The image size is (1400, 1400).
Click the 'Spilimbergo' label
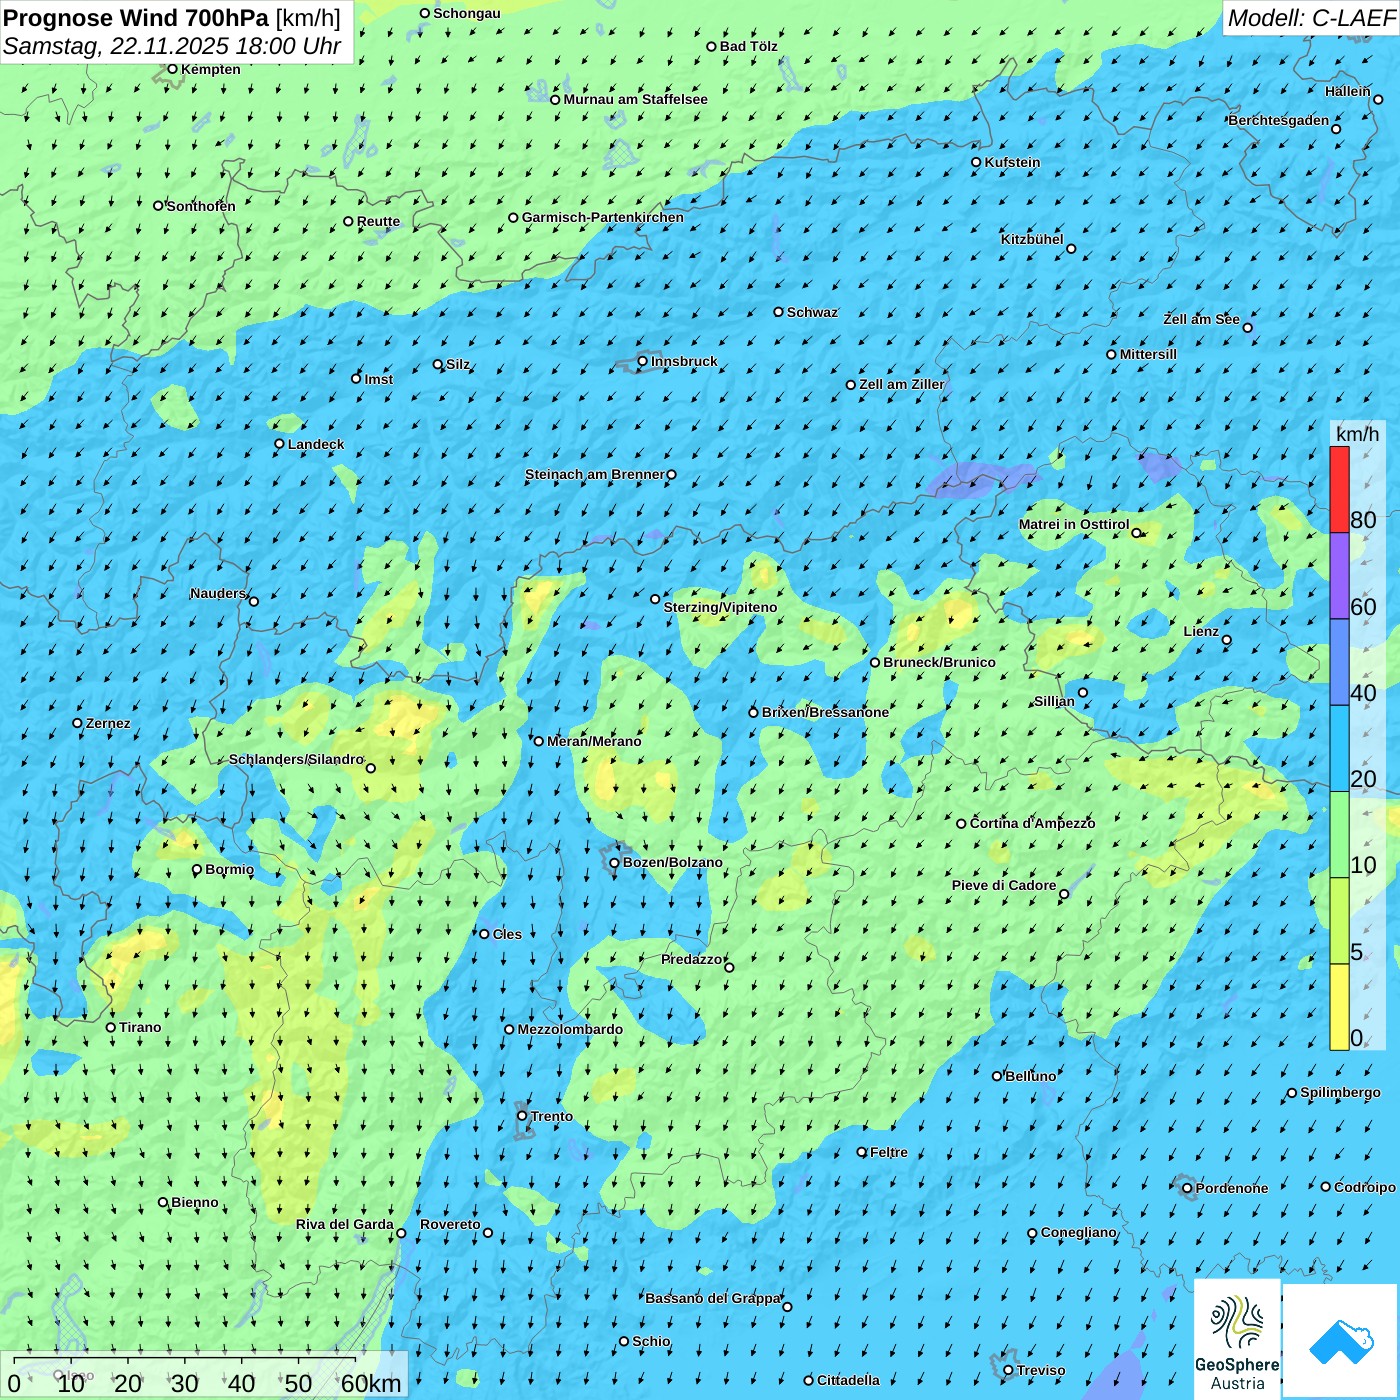pos(1340,1092)
